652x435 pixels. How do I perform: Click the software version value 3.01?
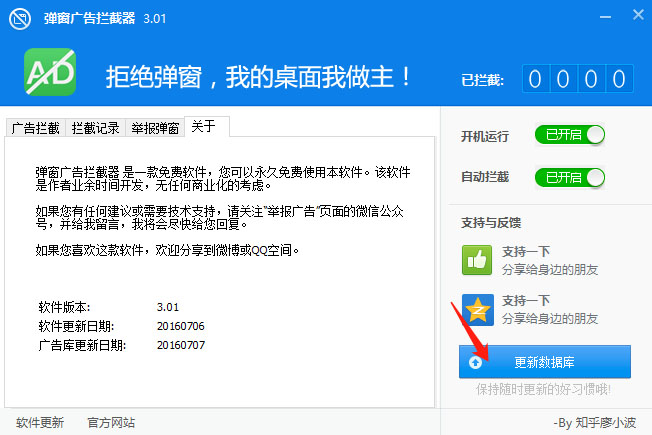168,307
